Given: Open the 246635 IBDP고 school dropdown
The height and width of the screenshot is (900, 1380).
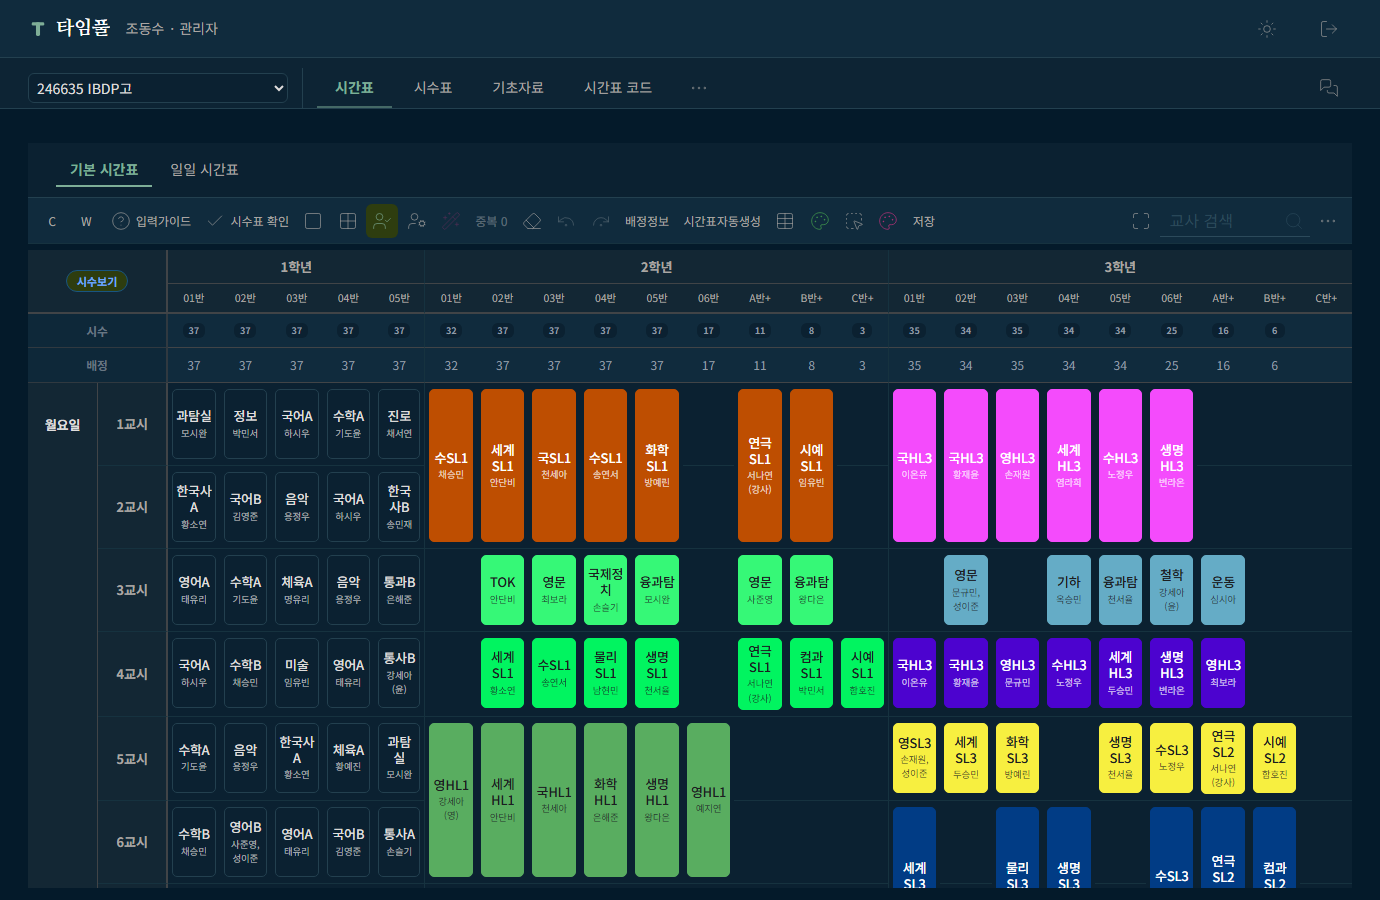Looking at the screenshot, I should [x=158, y=88].
